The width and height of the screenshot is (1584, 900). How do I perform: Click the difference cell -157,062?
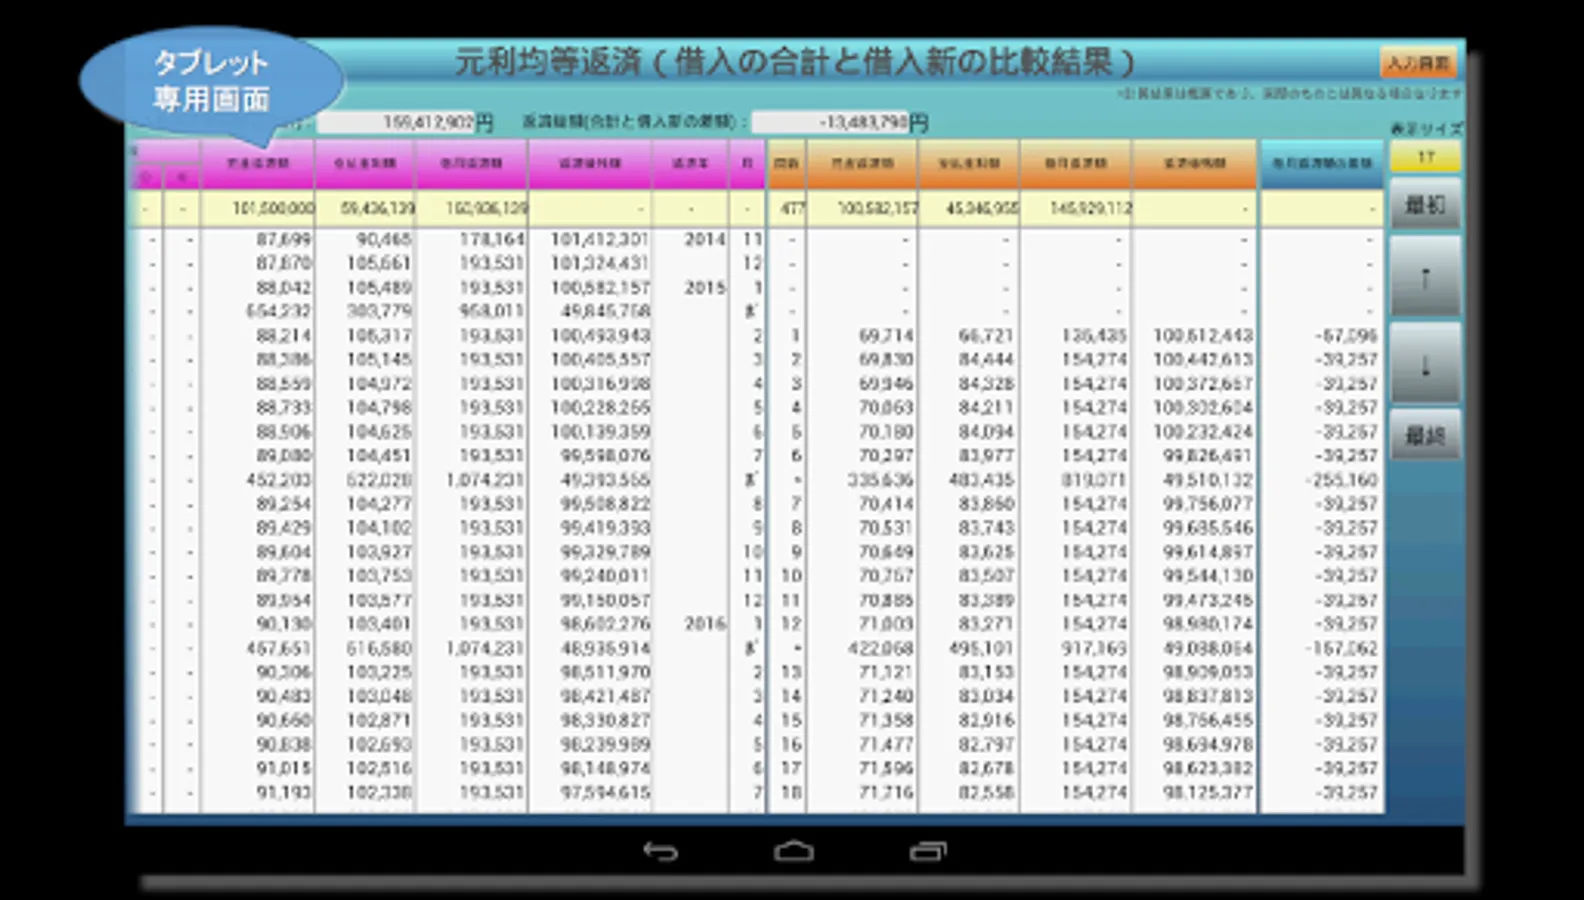tap(1341, 648)
